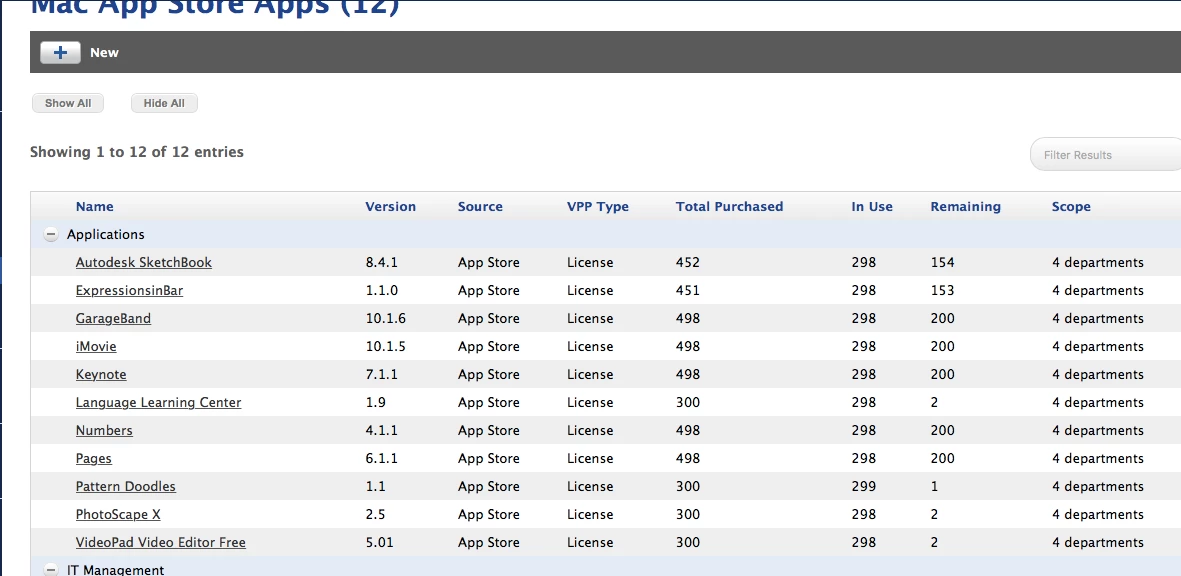Sort by In Use column header

872,206
